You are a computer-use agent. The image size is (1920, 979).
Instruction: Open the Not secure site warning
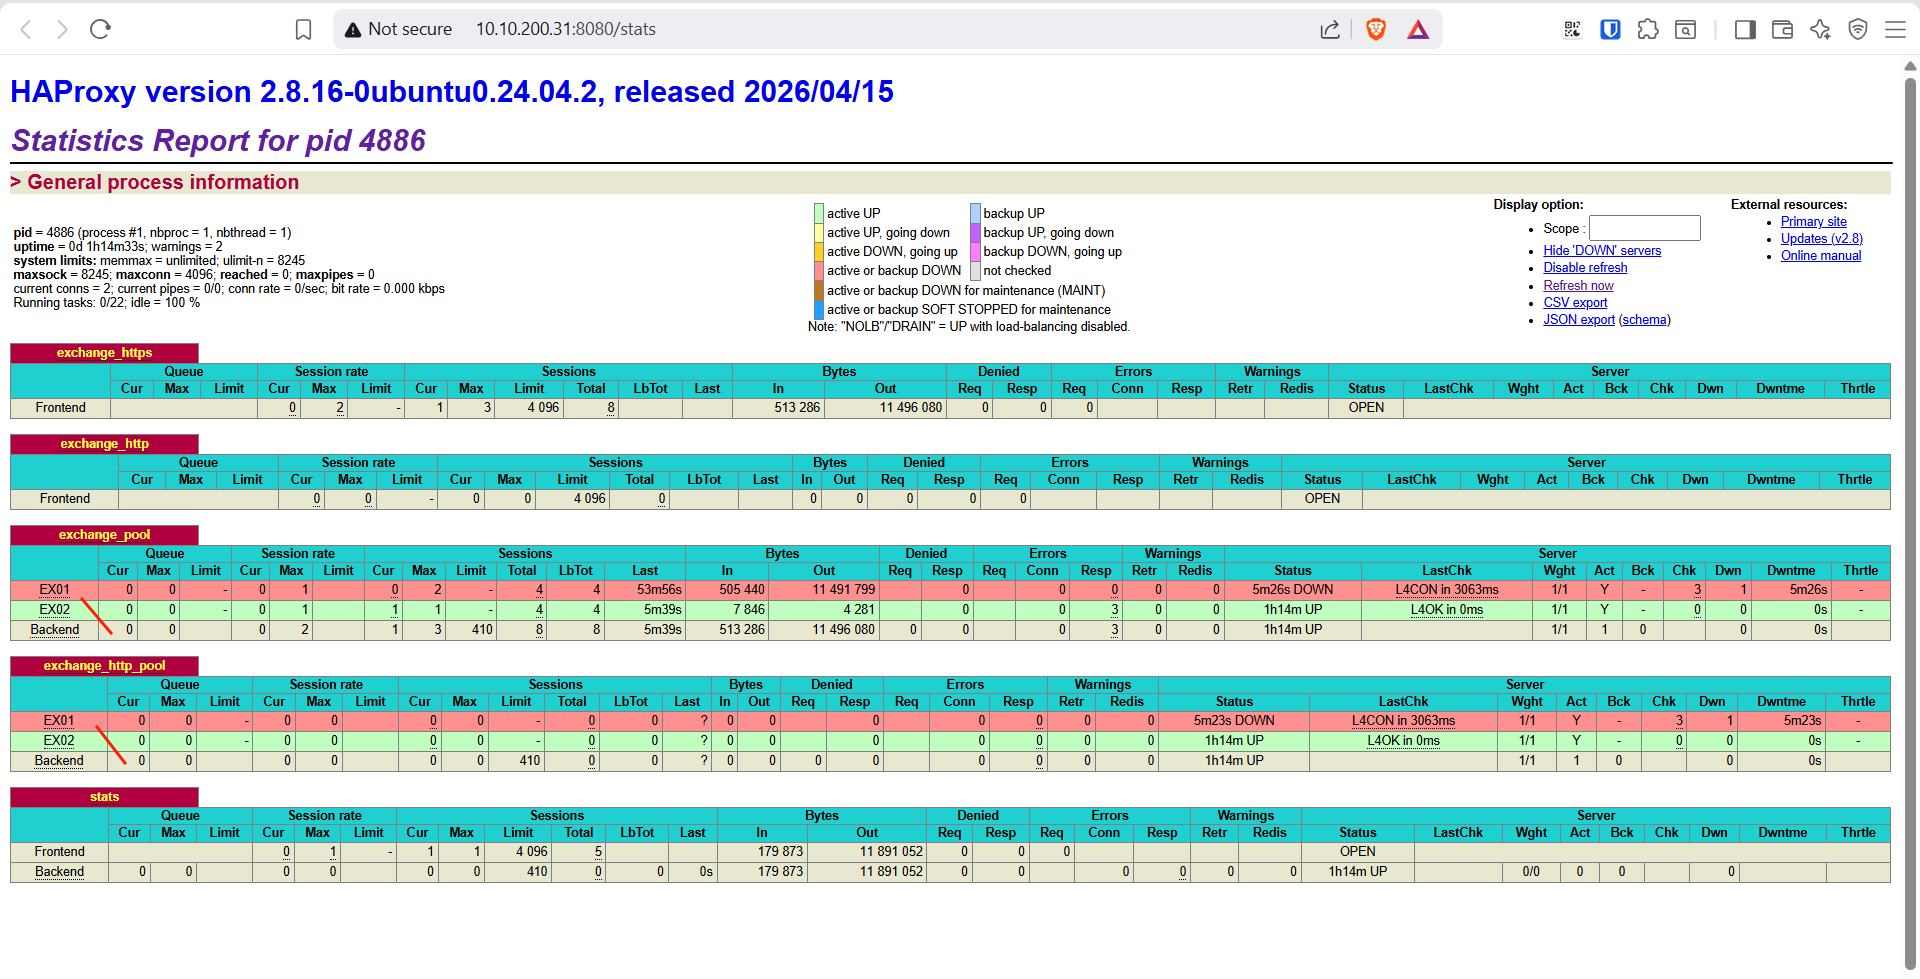coord(398,30)
